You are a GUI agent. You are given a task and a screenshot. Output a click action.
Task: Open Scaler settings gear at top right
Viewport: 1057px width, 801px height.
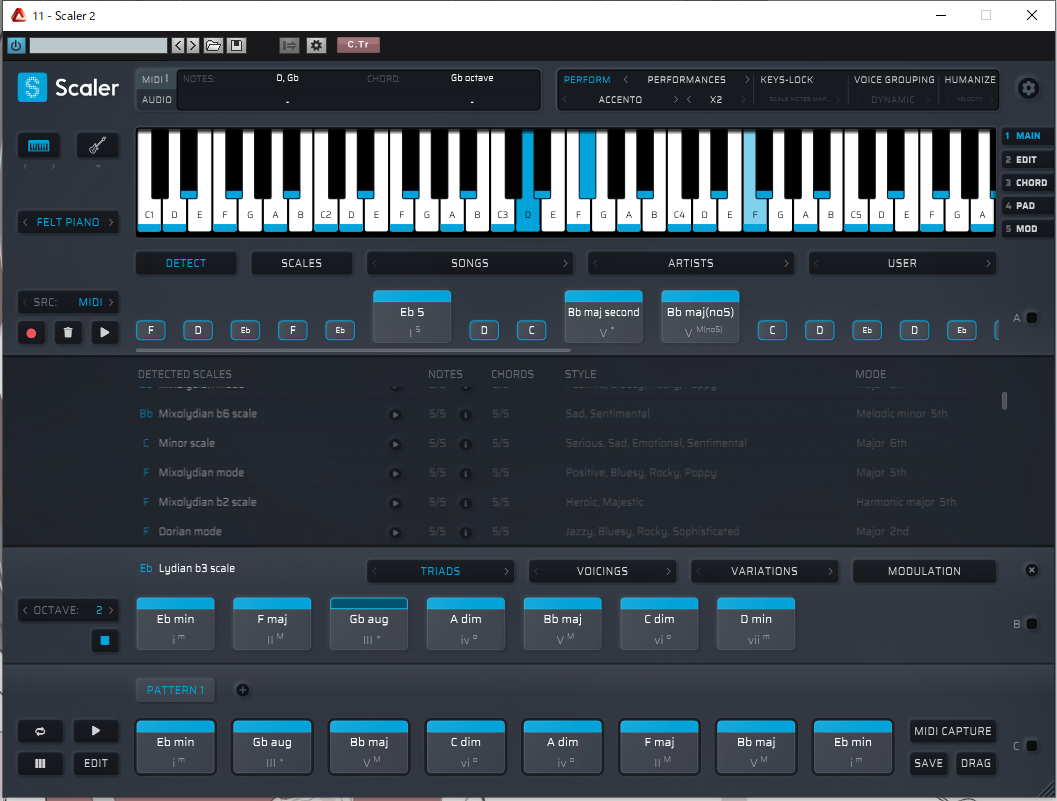(x=1028, y=88)
